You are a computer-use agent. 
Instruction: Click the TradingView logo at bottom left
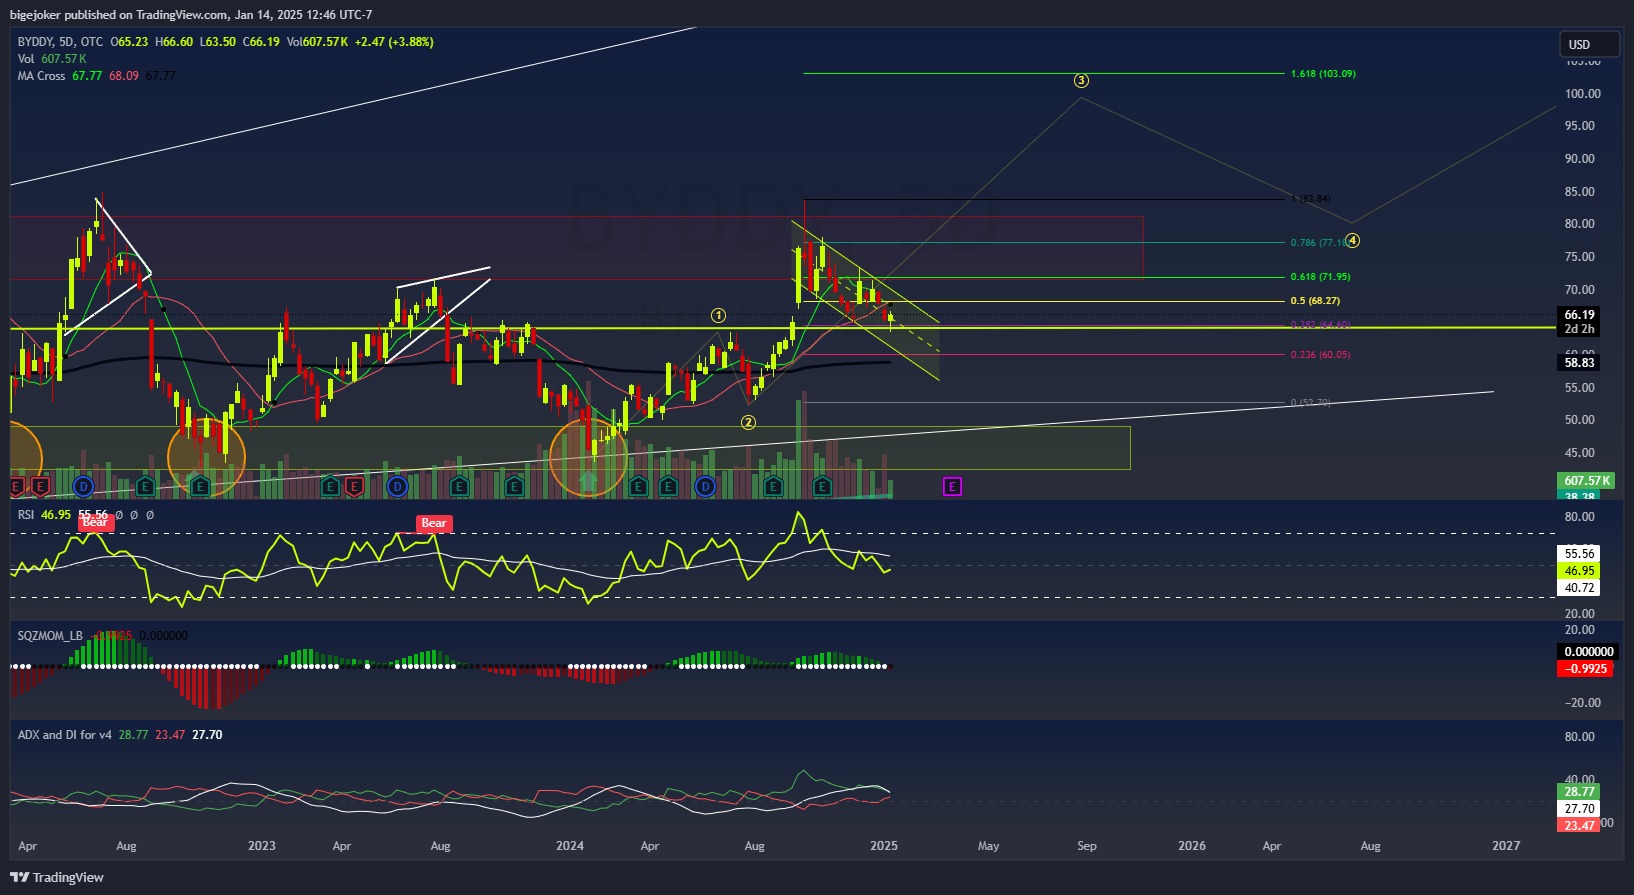point(57,877)
